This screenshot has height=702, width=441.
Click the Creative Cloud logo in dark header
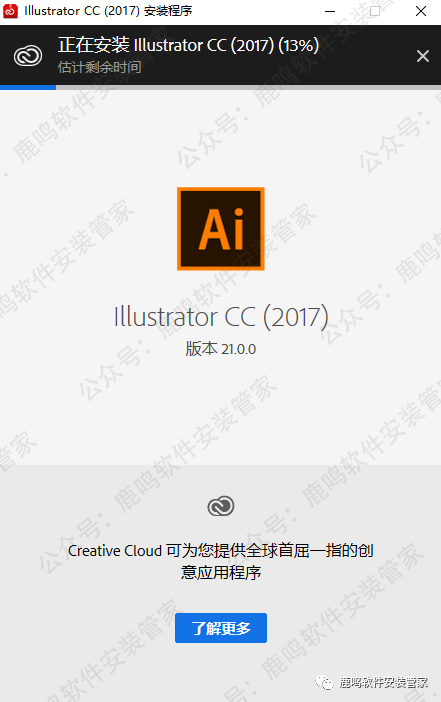[28, 56]
